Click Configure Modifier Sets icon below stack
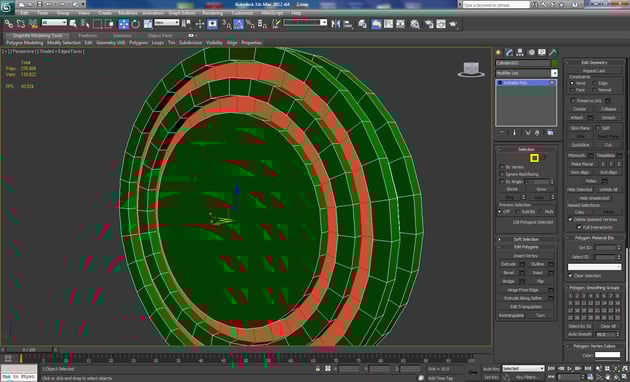Viewport: 630px width, 382px height. point(550,133)
